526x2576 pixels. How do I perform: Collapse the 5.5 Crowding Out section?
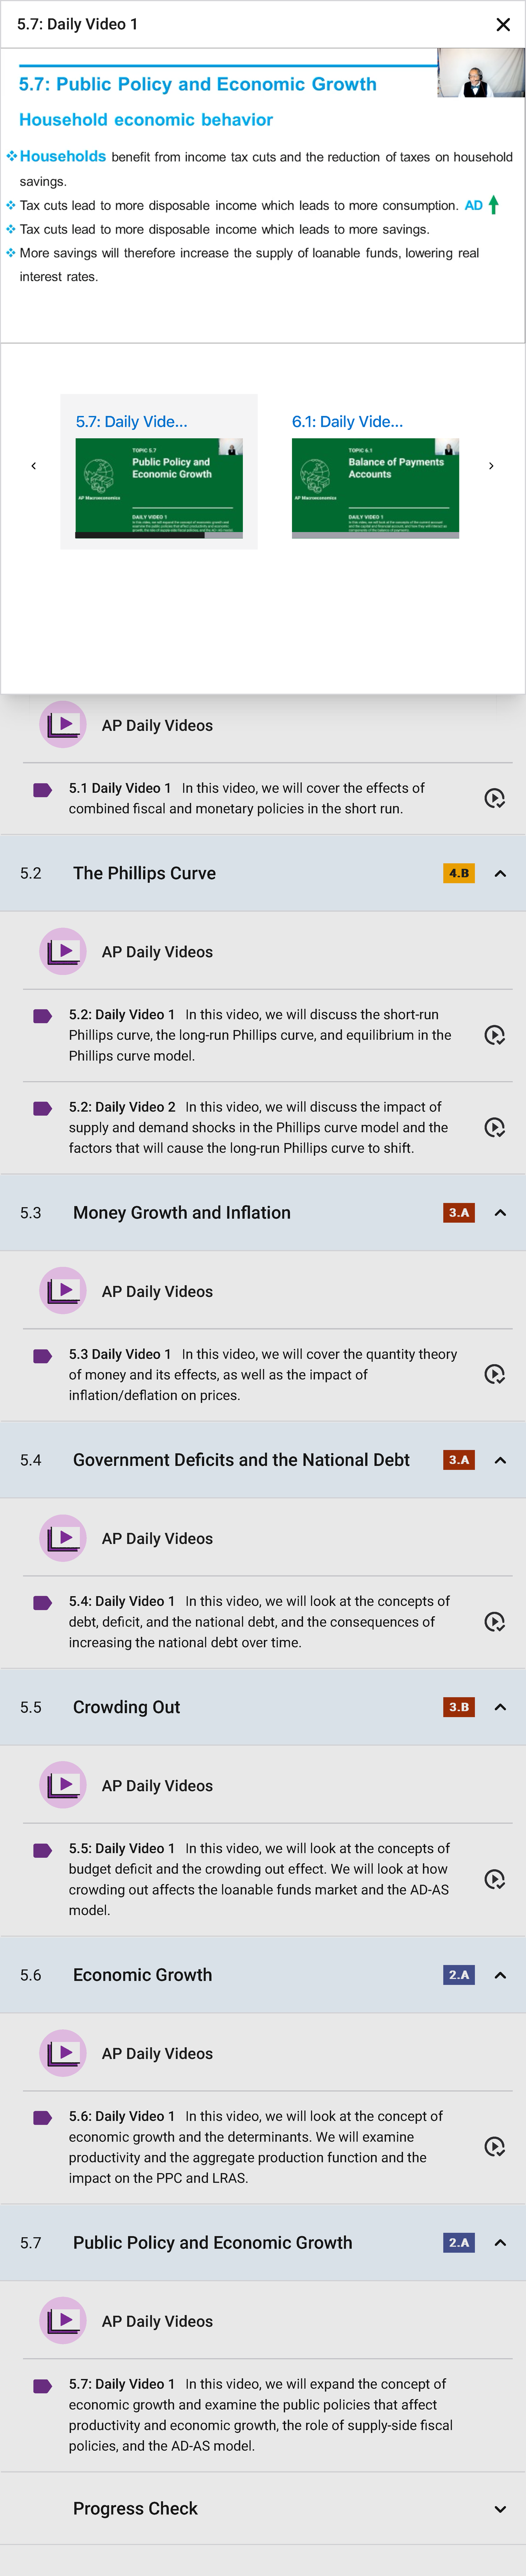pyautogui.click(x=500, y=1707)
